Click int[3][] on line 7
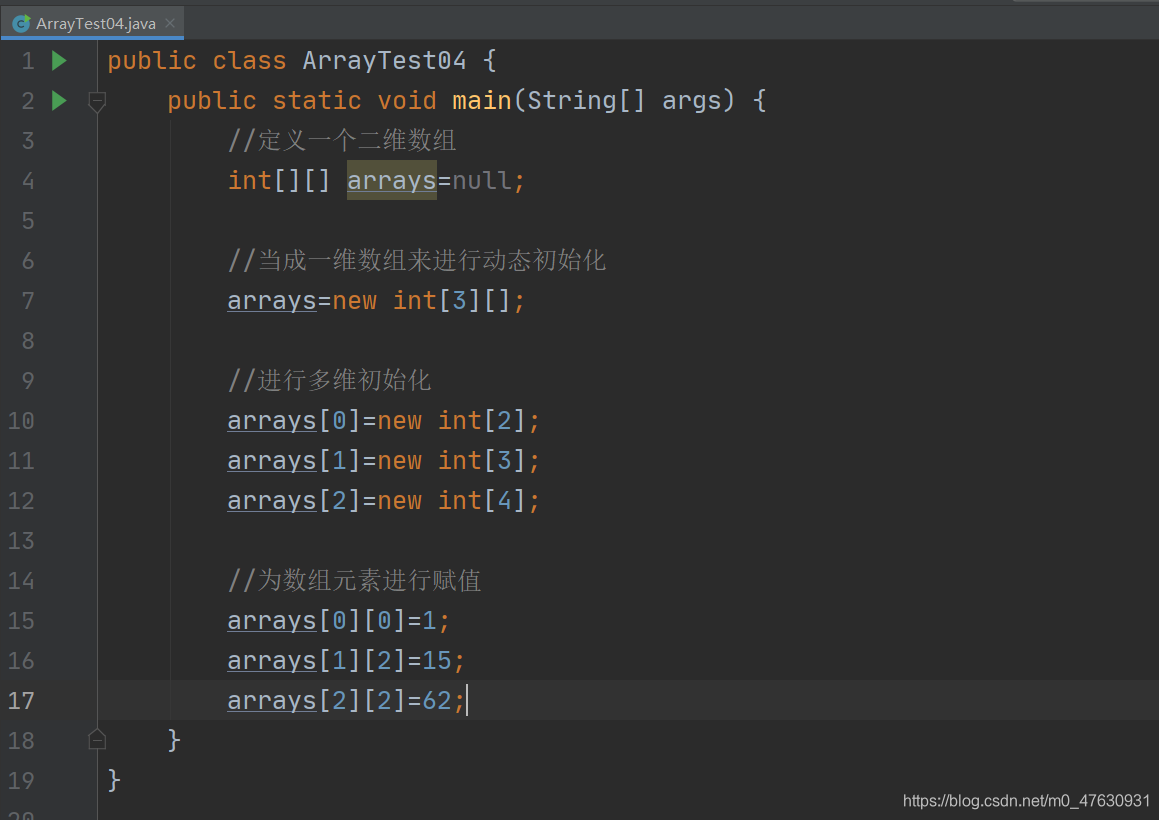This screenshot has width=1159, height=820. click(452, 301)
